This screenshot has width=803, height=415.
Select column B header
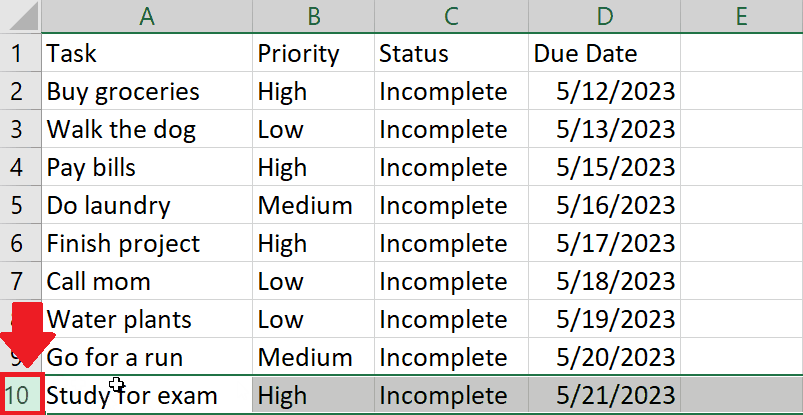pos(313,16)
